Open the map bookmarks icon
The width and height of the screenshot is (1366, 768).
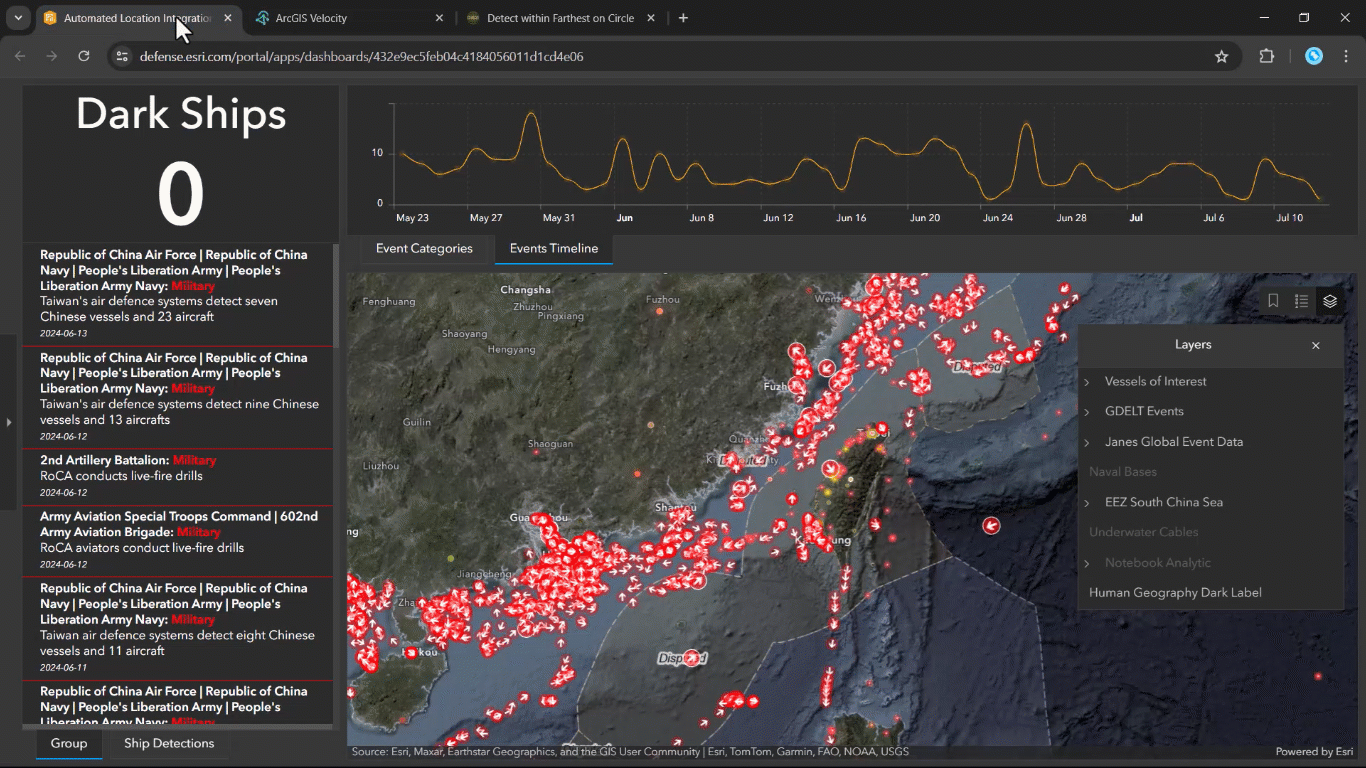point(1272,301)
